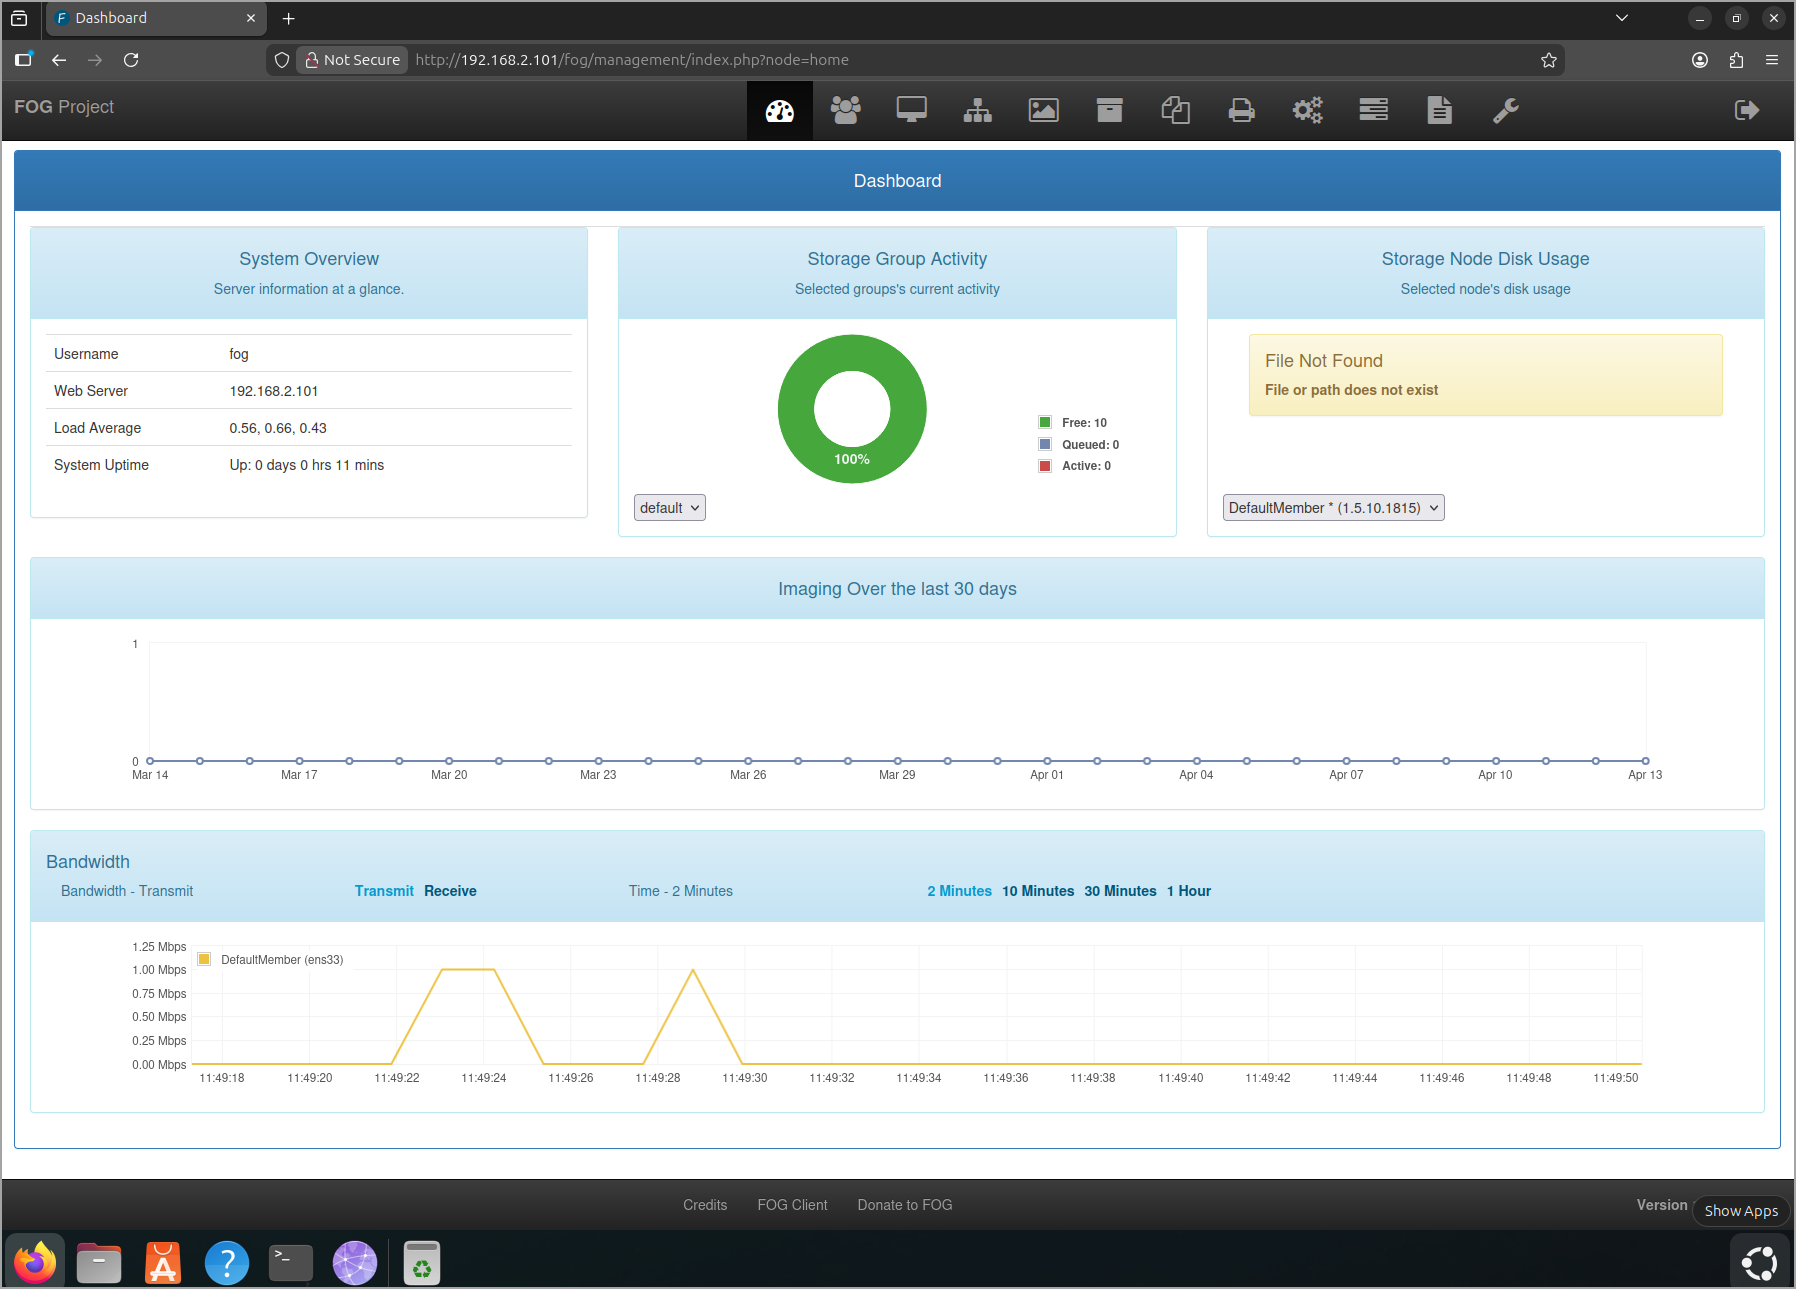Follow the FOG Client footer link
This screenshot has height=1289, width=1796.
click(x=792, y=1205)
